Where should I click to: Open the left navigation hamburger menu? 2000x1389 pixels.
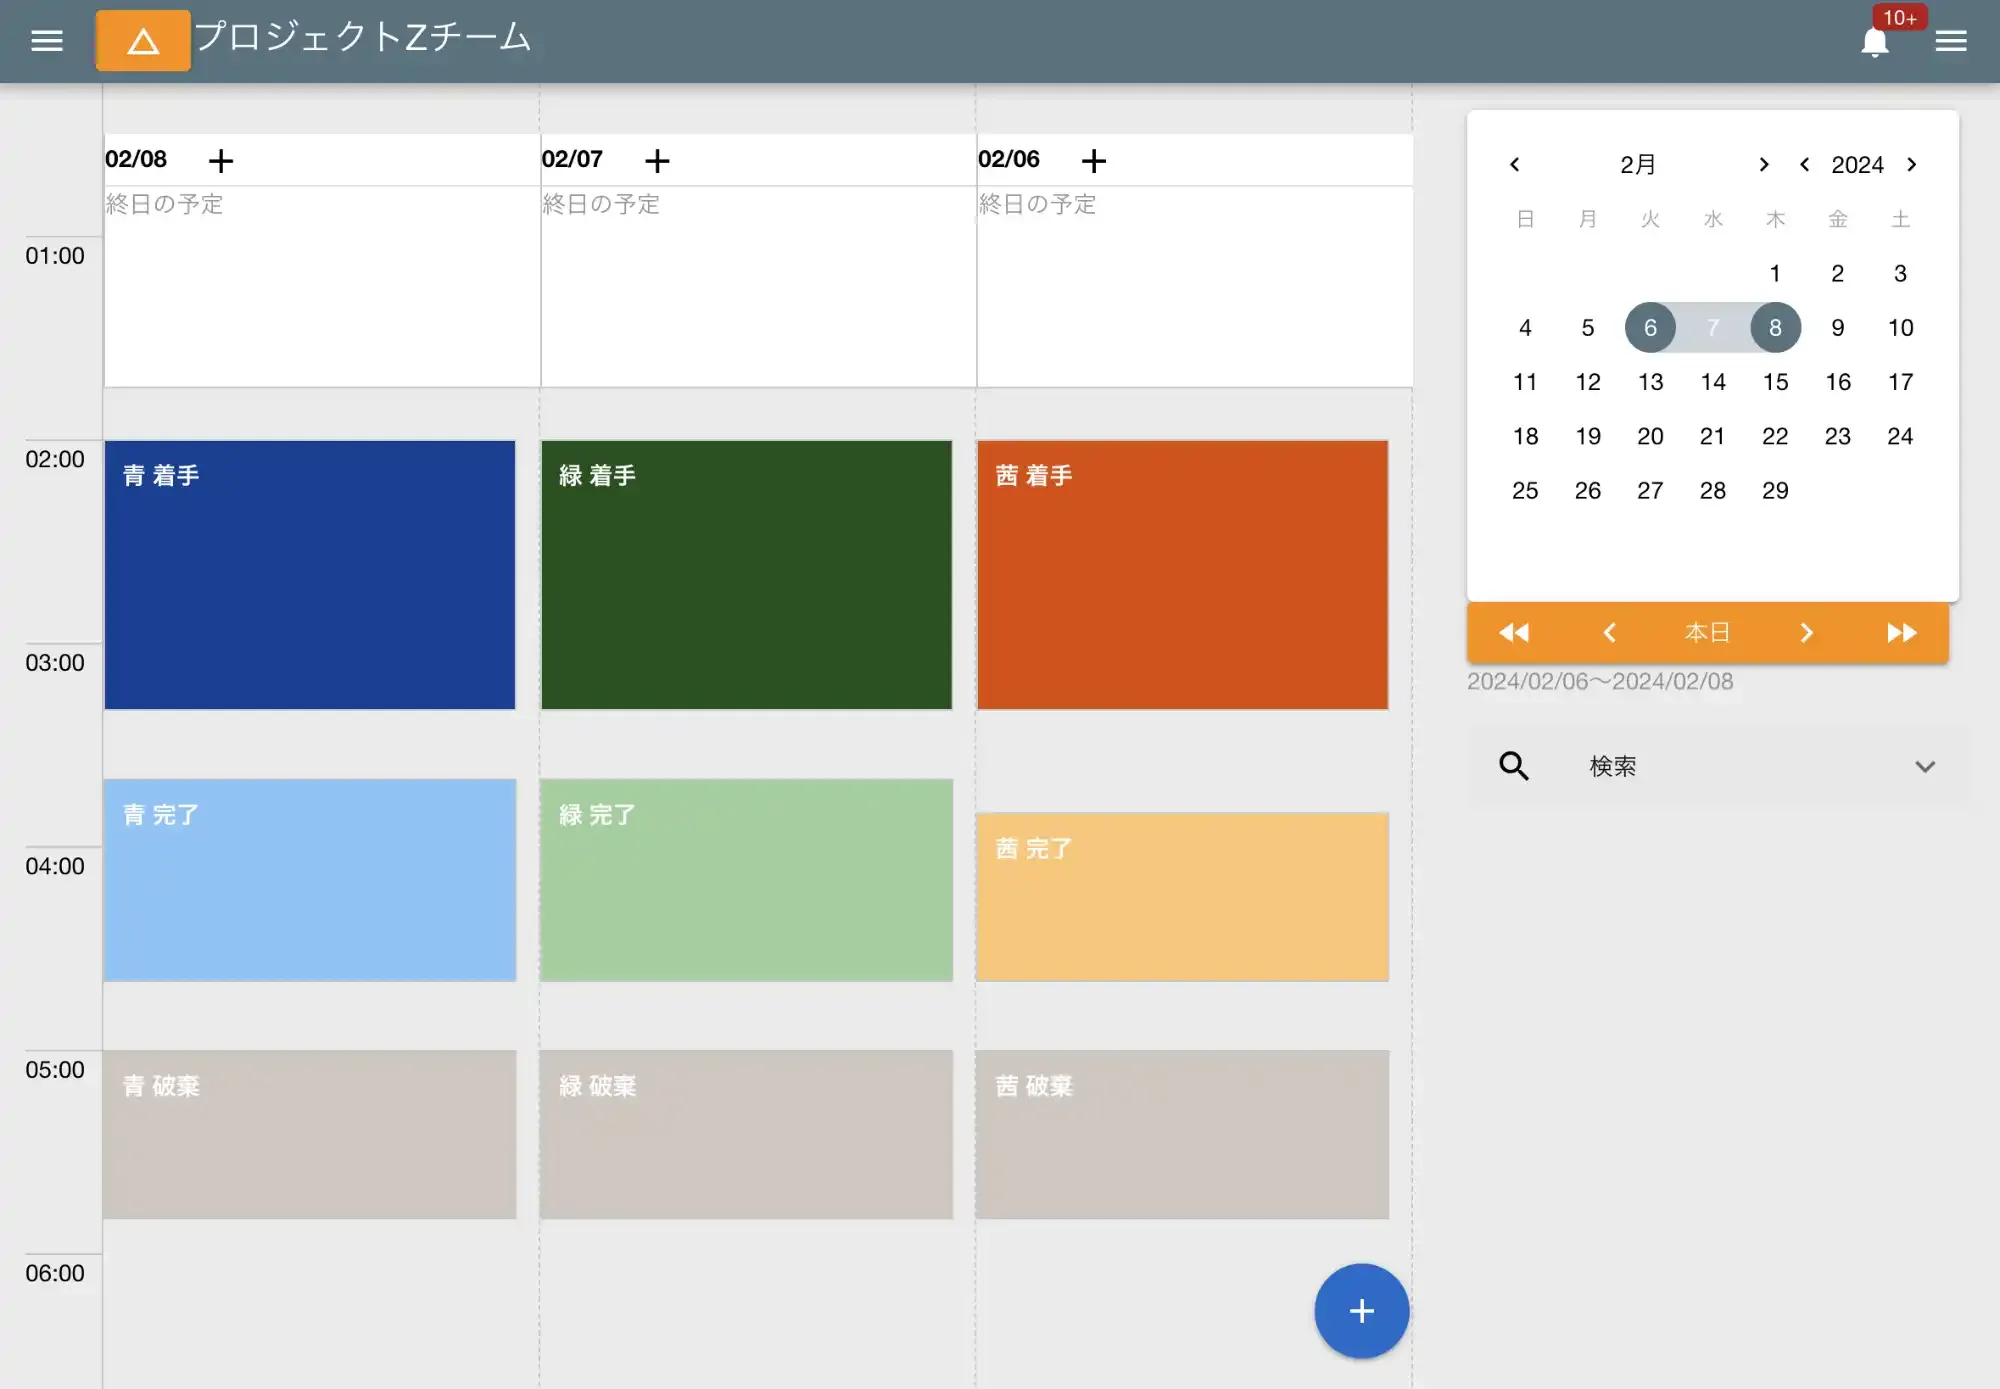pos(45,40)
